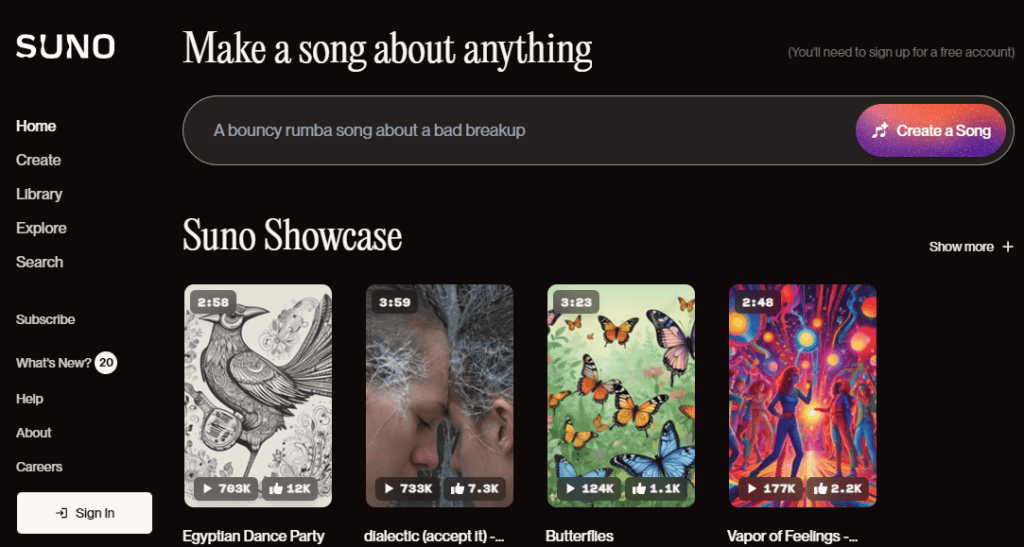Image resolution: width=1024 pixels, height=547 pixels.
Task: Play the Butterflies track
Action: click(588, 488)
